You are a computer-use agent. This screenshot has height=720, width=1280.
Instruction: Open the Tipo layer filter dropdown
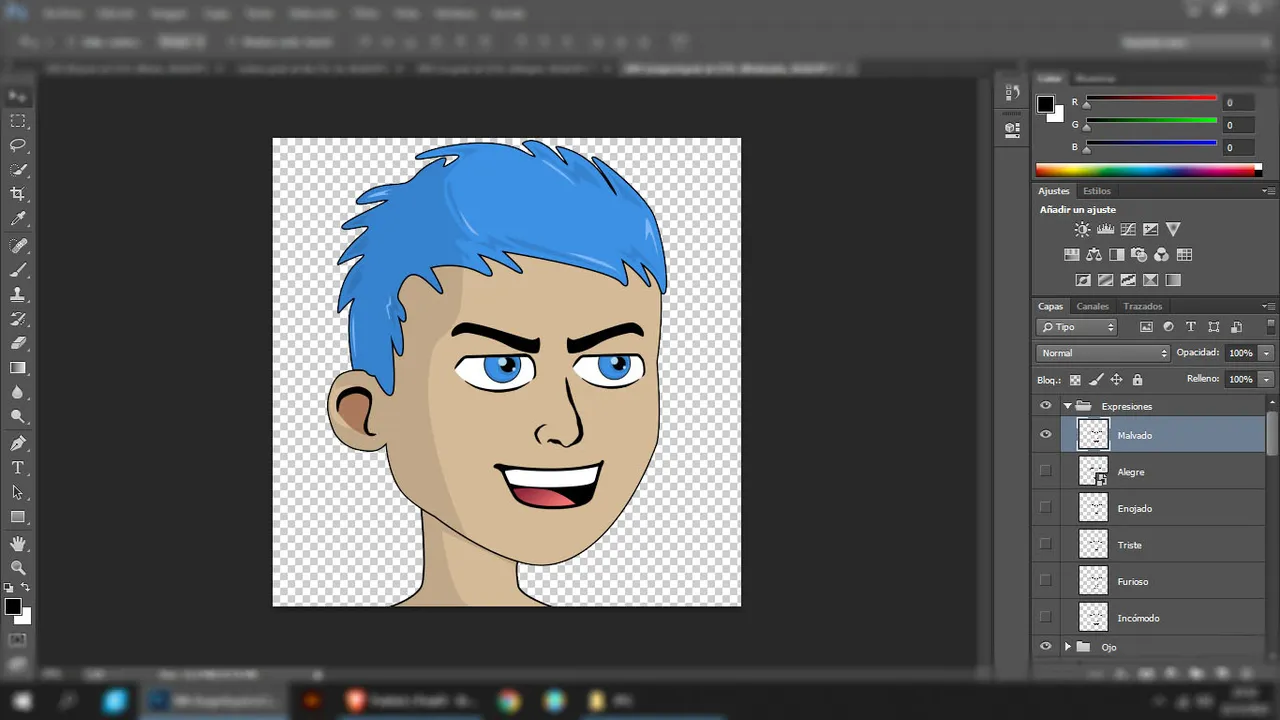(1077, 327)
